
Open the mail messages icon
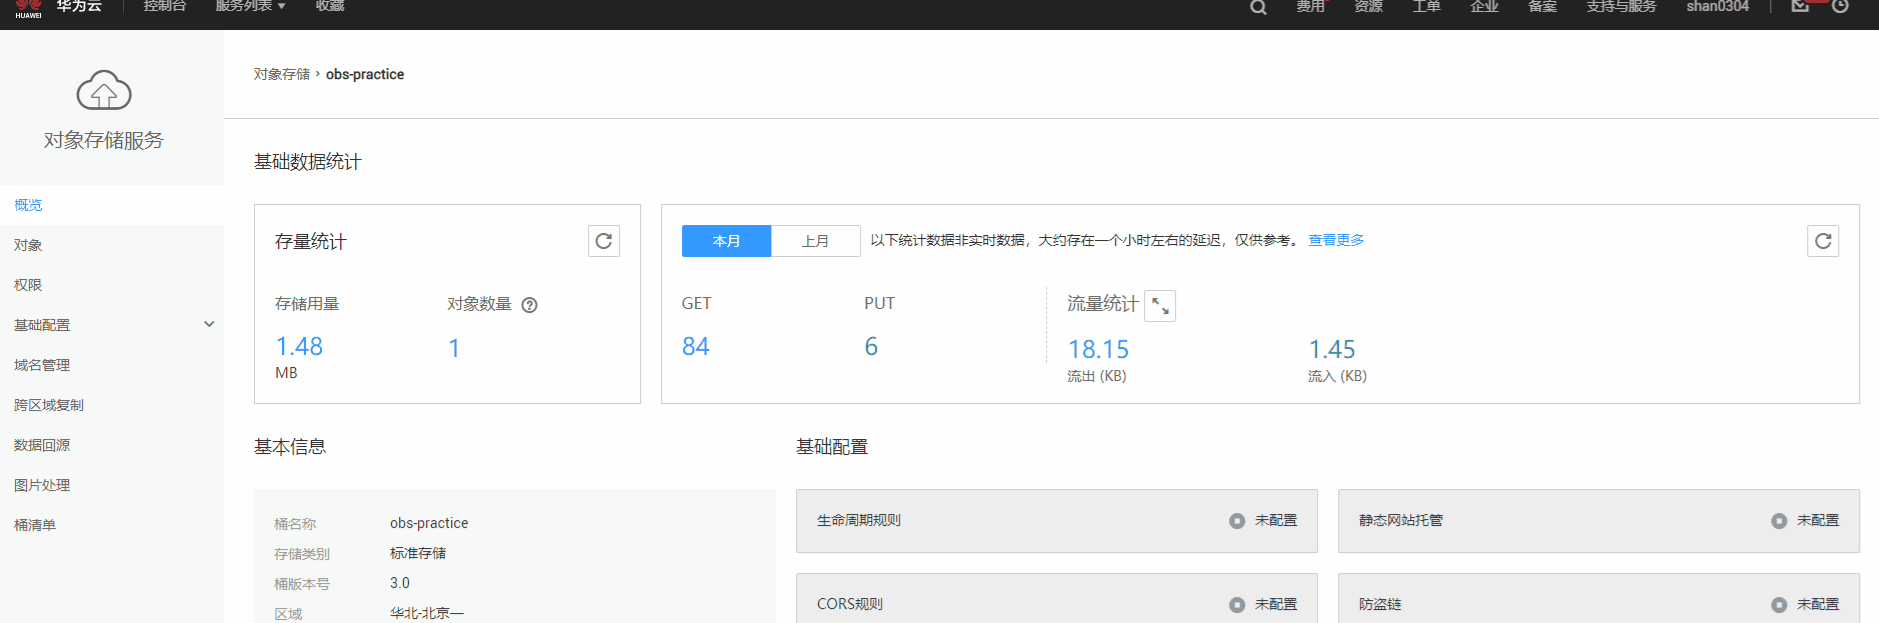point(1800,6)
